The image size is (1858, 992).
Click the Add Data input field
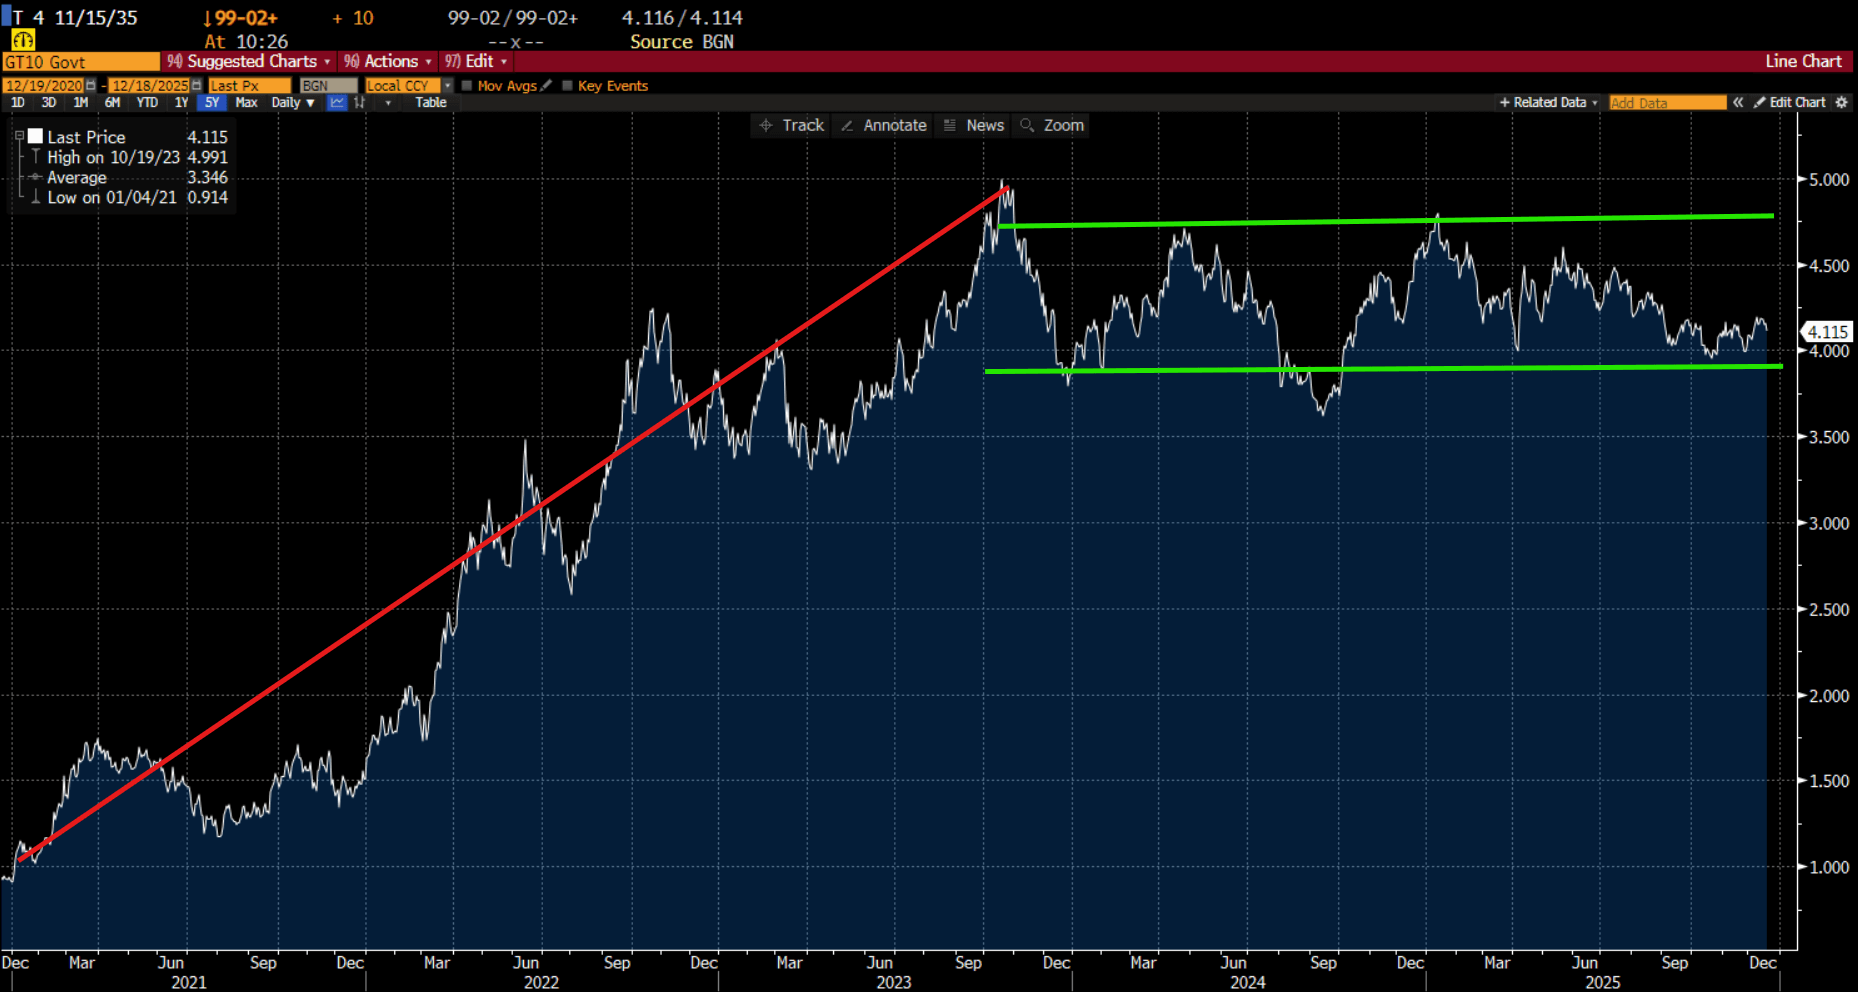point(1667,103)
